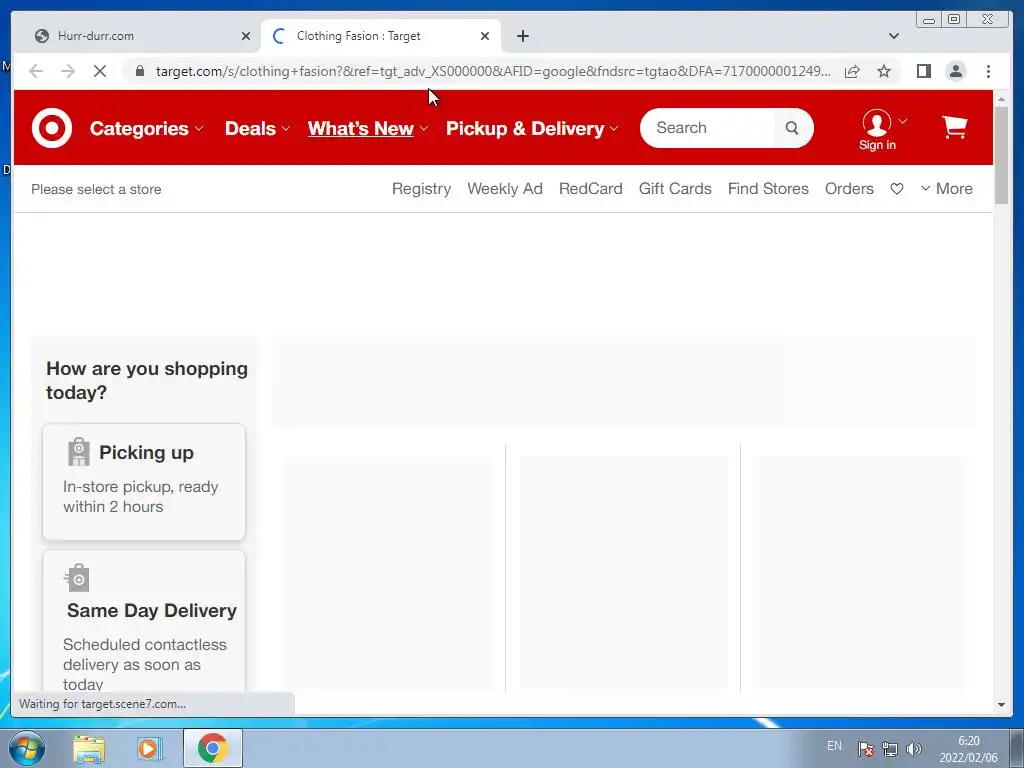
Task: View Orders link
Action: click(x=849, y=189)
